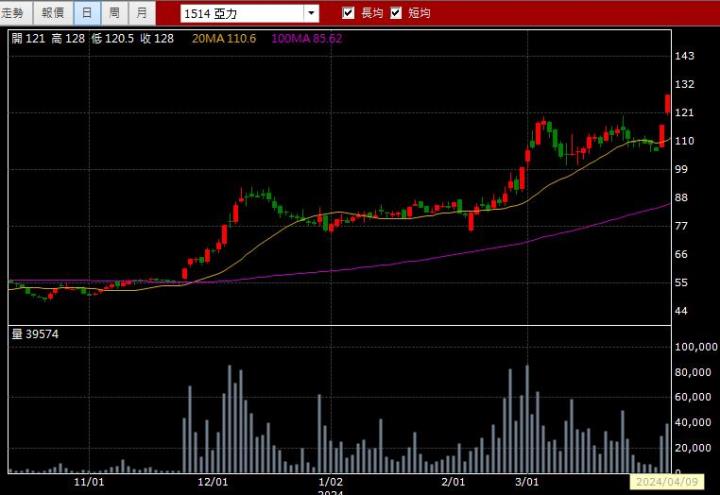Uncheck the 短均 short average checkbox

coord(396,13)
